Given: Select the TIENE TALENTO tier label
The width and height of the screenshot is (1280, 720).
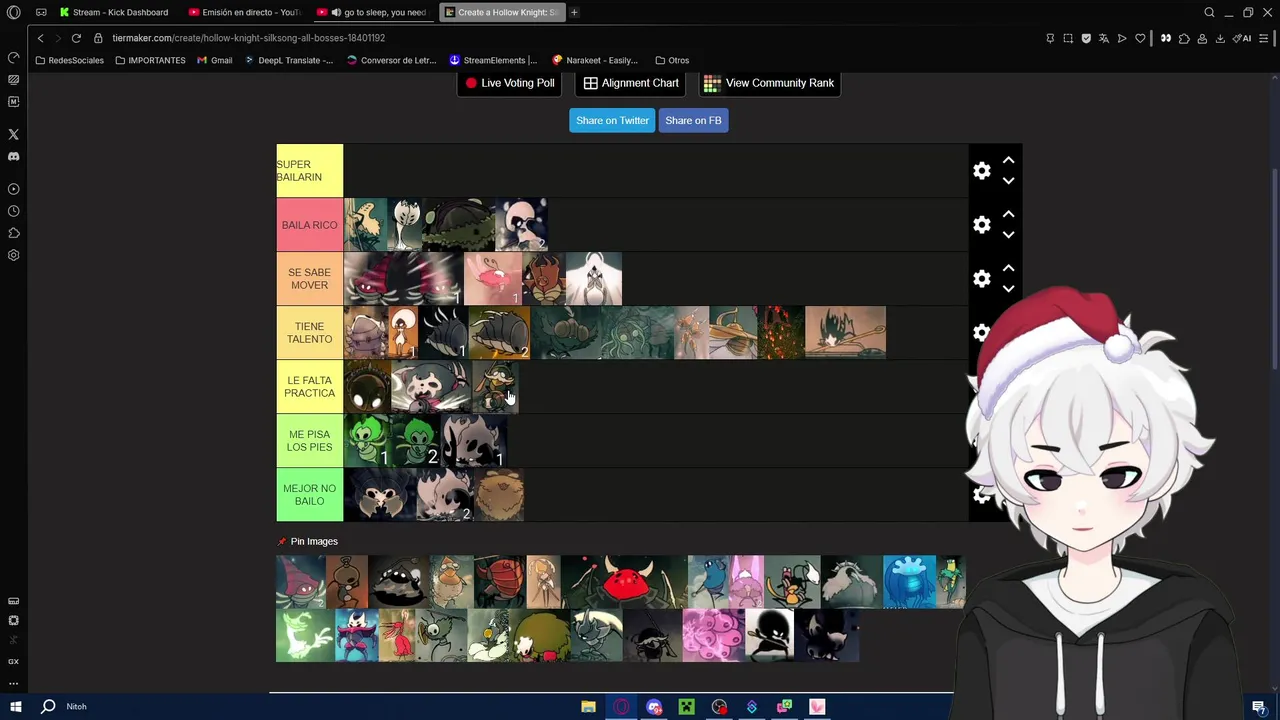Looking at the screenshot, I should pos(310,333).
